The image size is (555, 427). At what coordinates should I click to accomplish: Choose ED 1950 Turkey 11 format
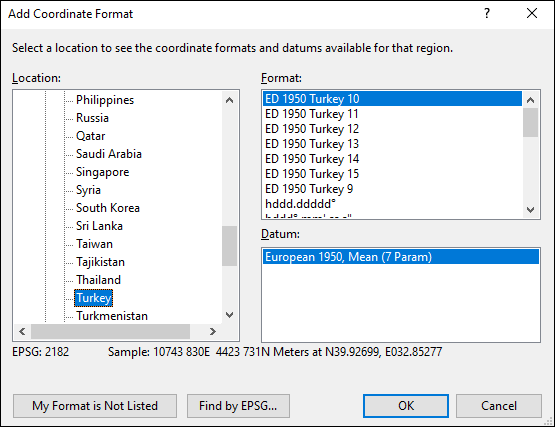(x=392, y=114)
